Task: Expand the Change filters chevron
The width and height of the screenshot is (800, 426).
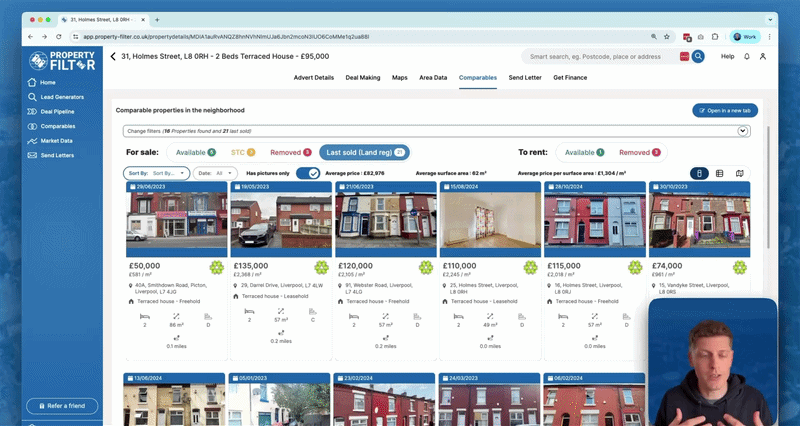Action: (x=742, y=131)
